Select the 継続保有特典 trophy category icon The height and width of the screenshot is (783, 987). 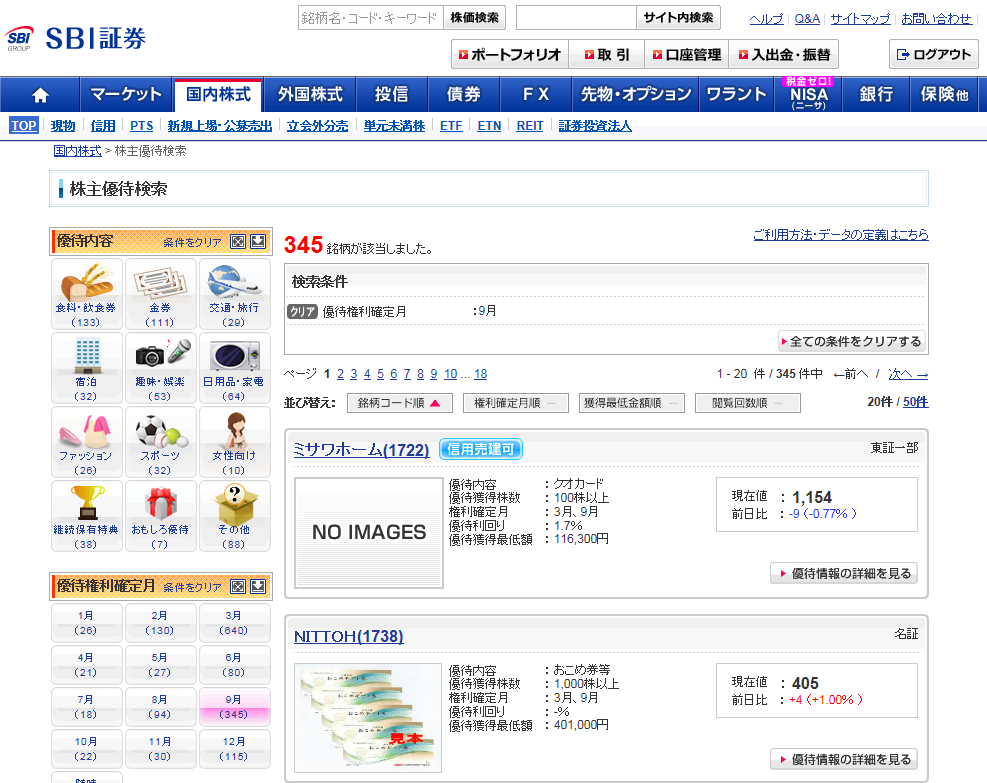(86, 516)
